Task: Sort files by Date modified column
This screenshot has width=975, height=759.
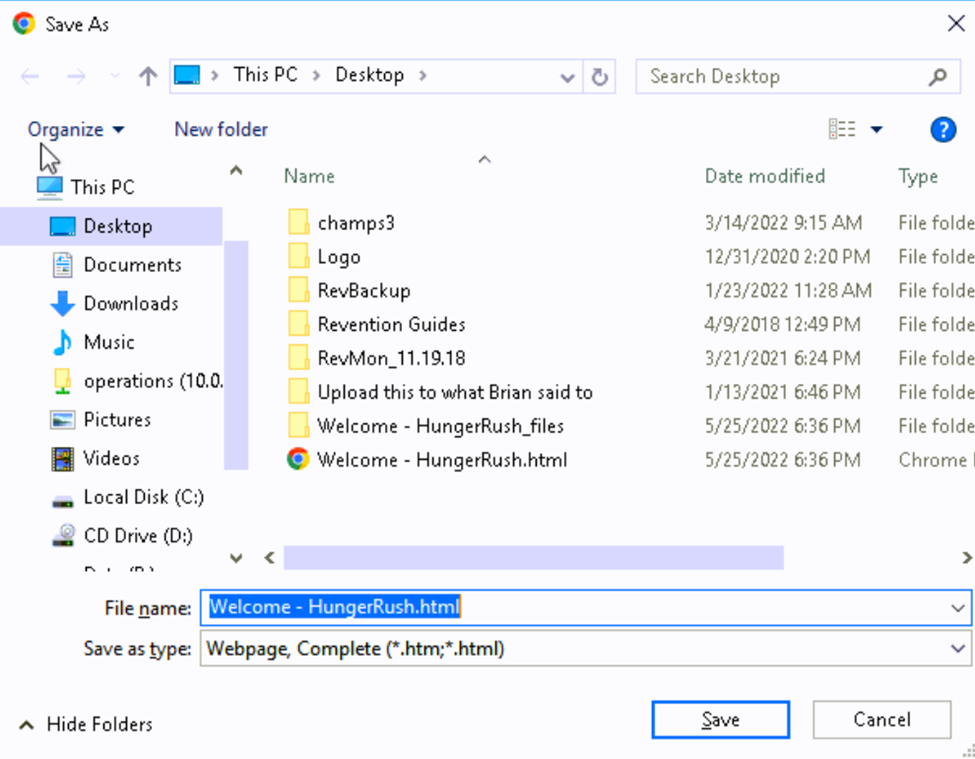Action: tap(765, 176)
